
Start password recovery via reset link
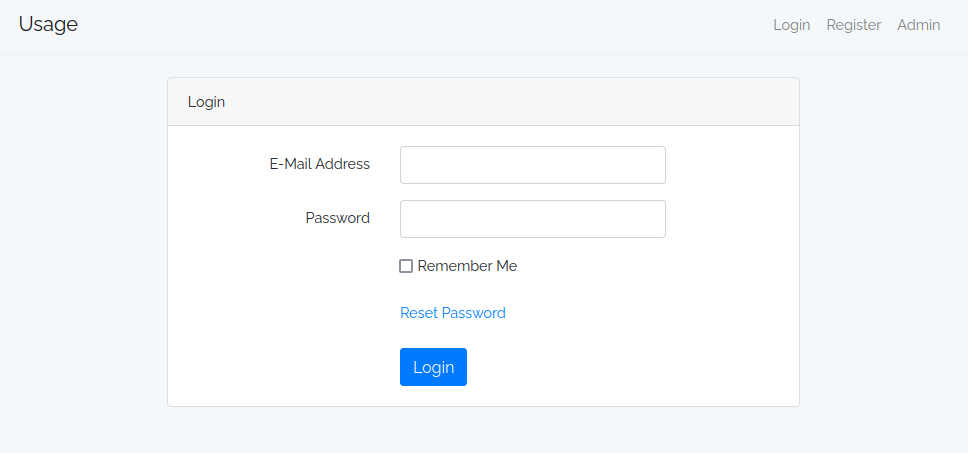[x=452, y=313]
